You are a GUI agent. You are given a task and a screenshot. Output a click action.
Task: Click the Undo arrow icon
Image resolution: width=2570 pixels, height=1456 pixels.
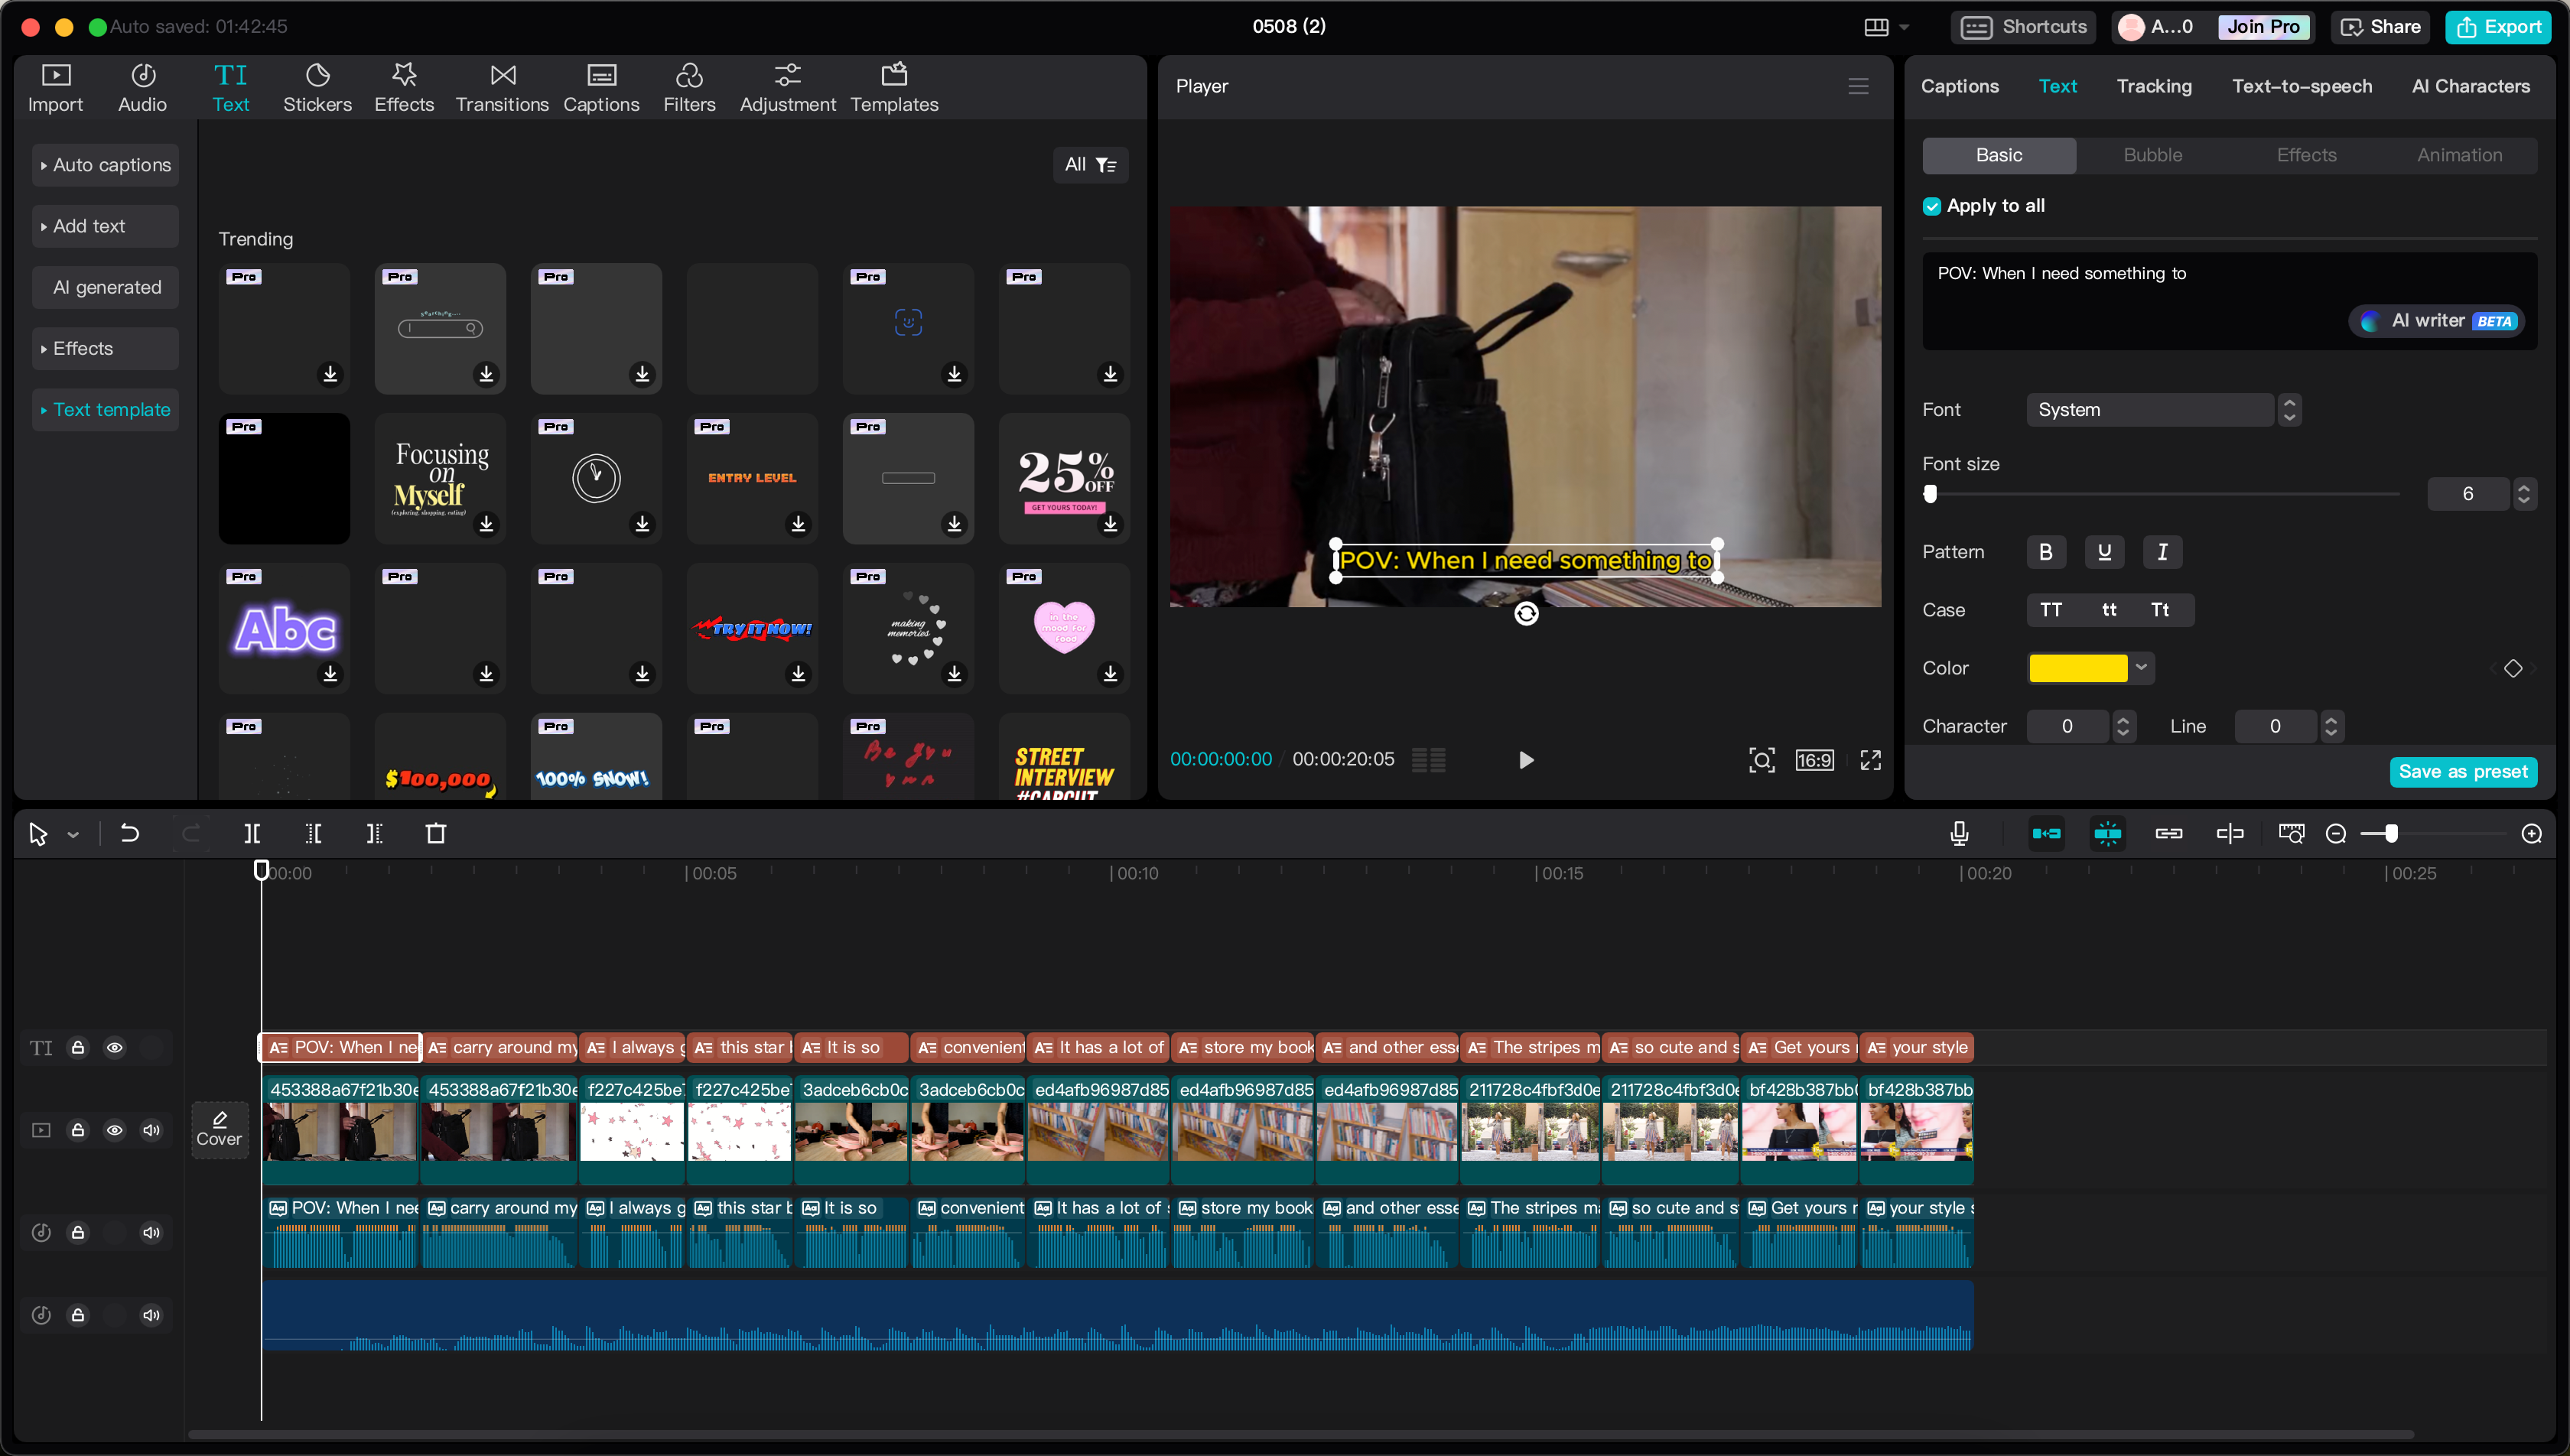(129, 833)
